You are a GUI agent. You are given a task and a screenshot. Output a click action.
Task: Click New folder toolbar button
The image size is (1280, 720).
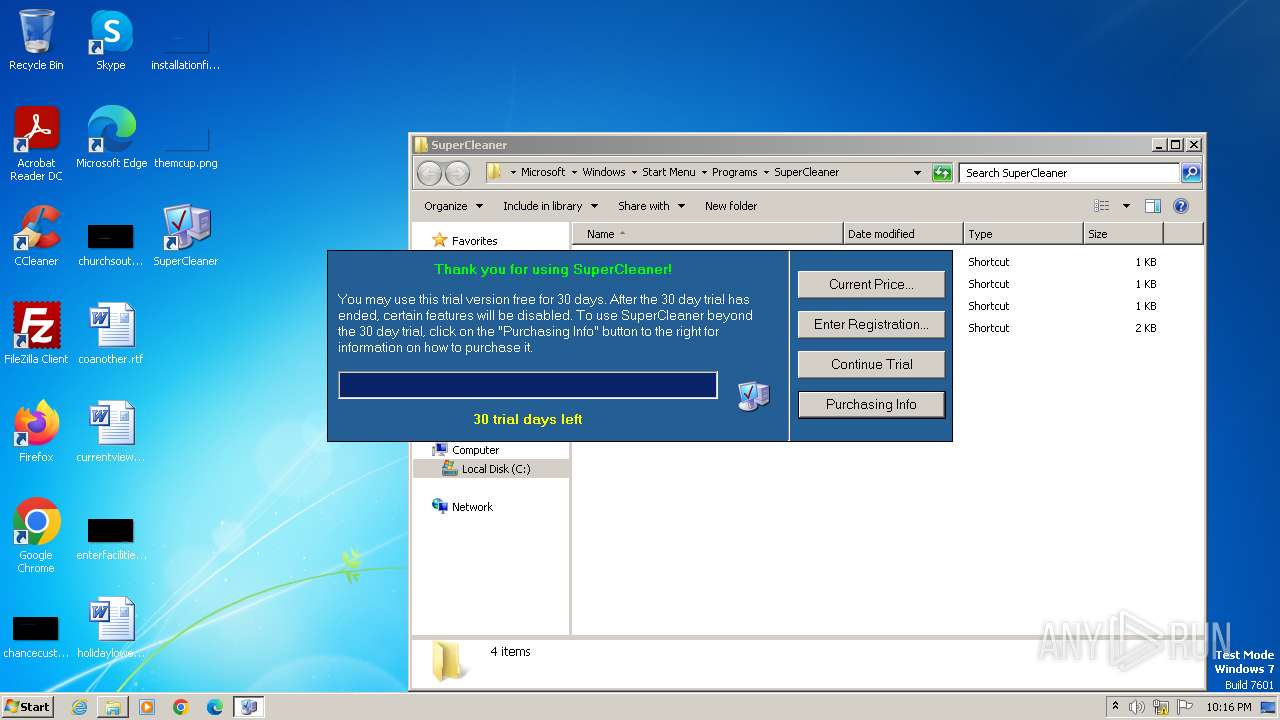click(x=731, y=206)
